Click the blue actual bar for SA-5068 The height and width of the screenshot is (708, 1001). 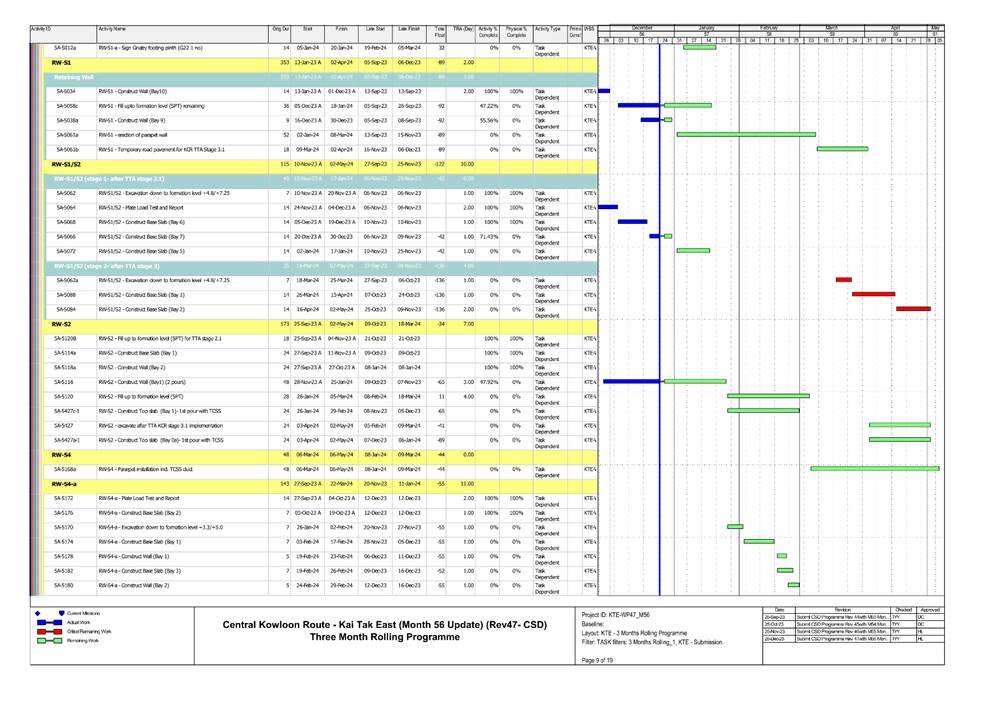pyautogui.click(x=632, y=221)
